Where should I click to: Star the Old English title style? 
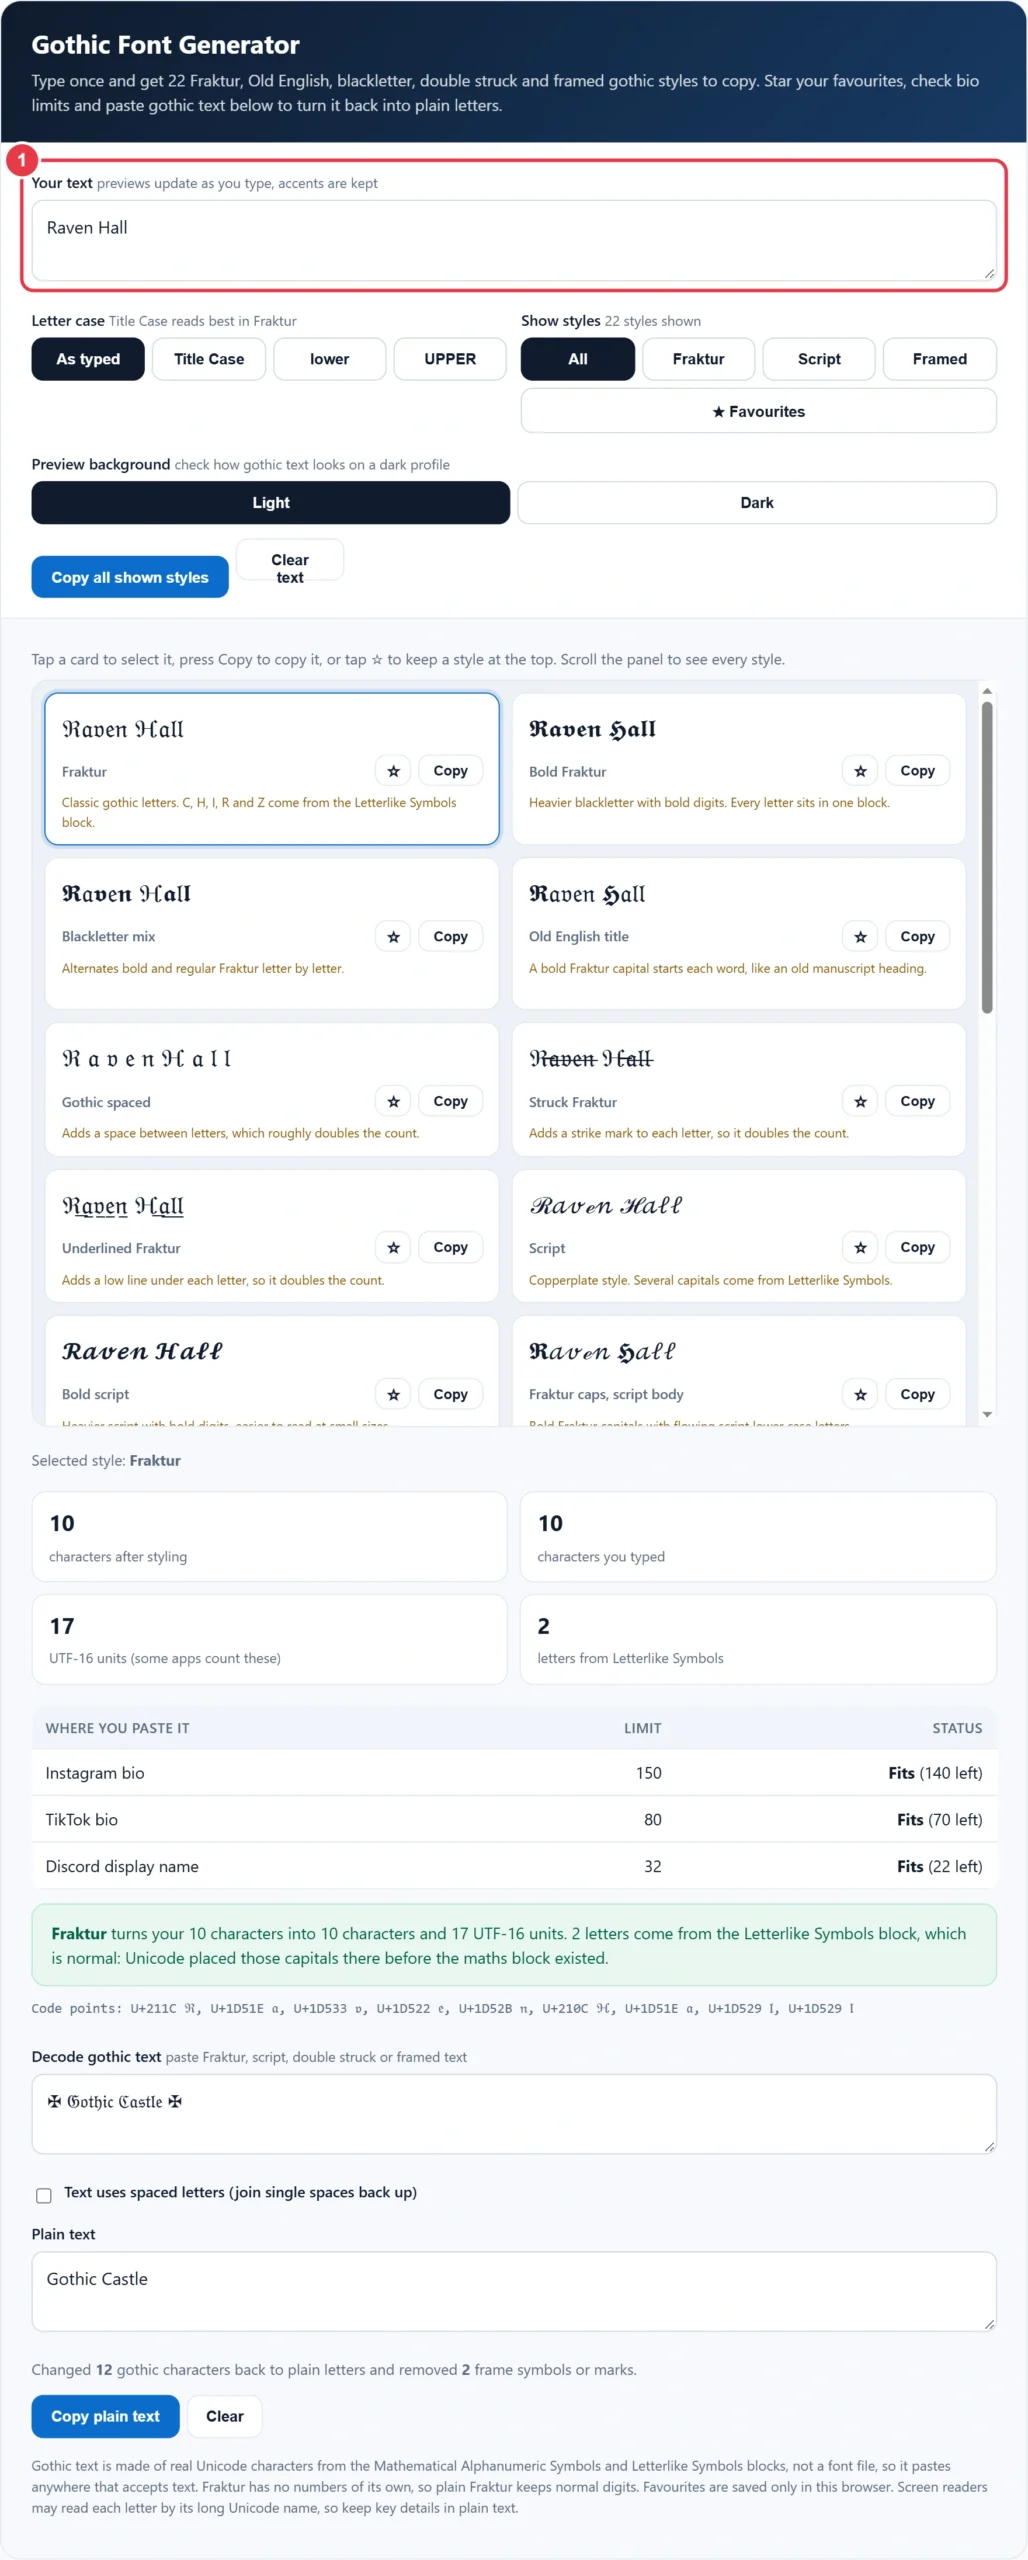(860, 937)
